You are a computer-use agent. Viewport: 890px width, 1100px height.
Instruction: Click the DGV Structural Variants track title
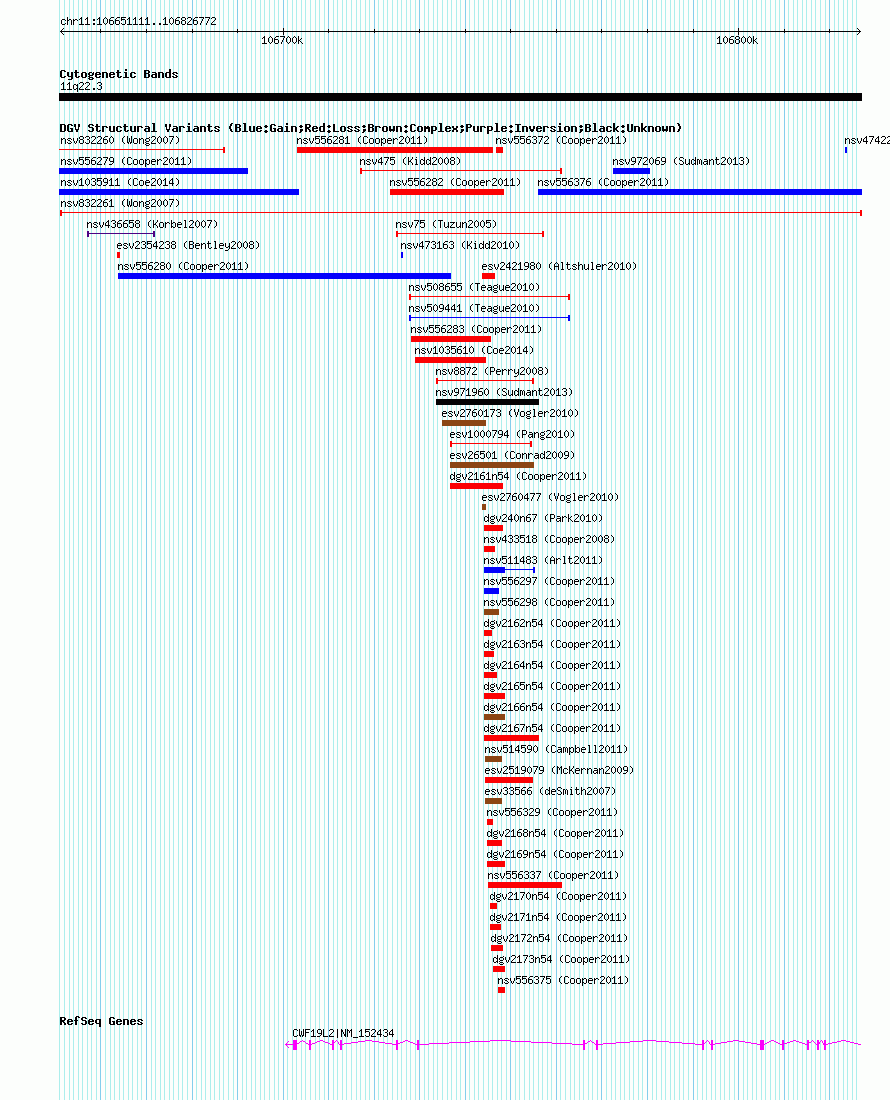pos(370,128)
